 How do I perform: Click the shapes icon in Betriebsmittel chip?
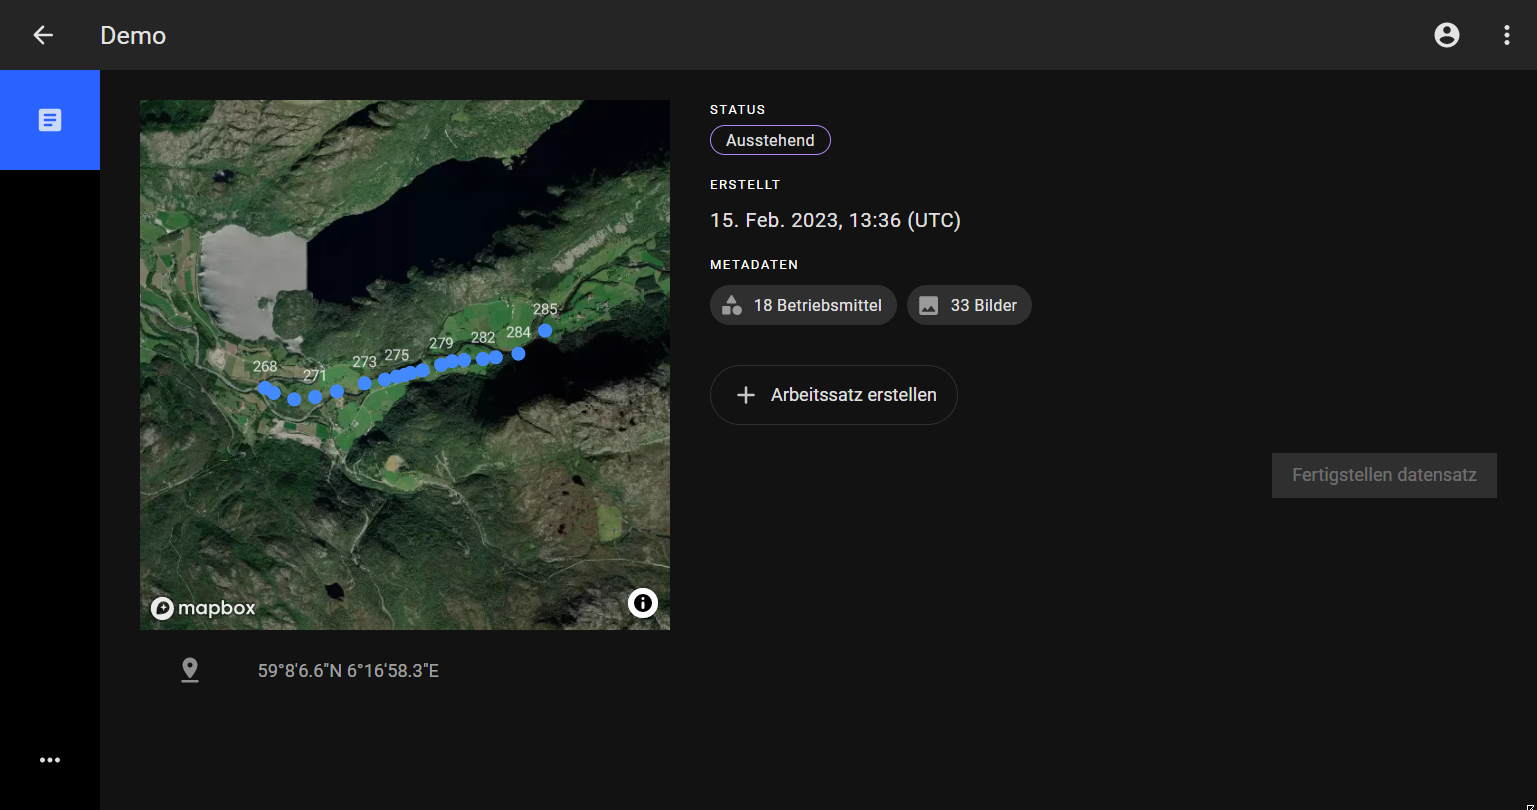[x=732, y=305]
